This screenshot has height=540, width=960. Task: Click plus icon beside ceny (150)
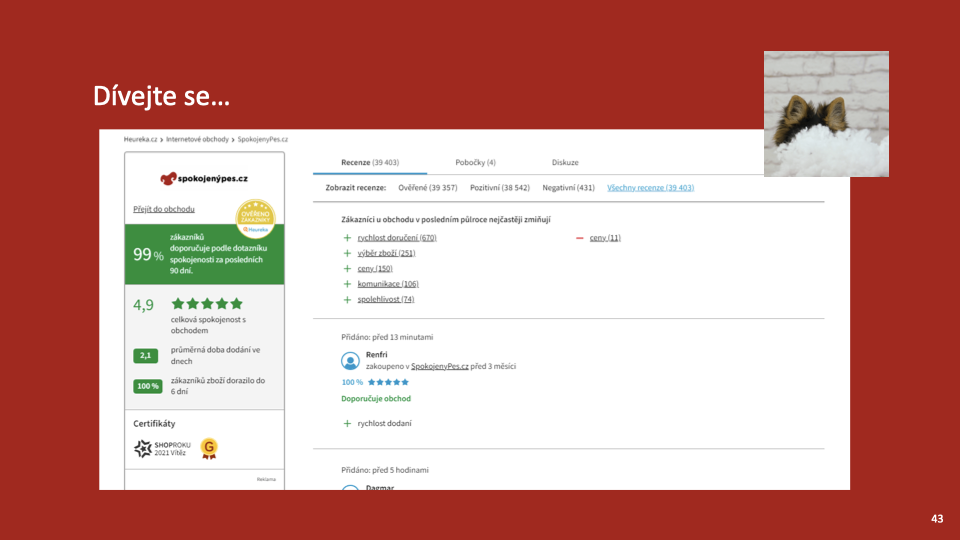tap(347, 268)
